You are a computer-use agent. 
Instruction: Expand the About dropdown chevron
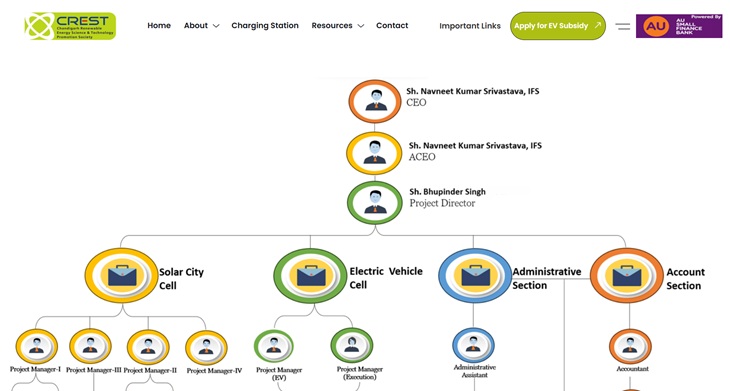pyautogui.click(x=216, y=26)
